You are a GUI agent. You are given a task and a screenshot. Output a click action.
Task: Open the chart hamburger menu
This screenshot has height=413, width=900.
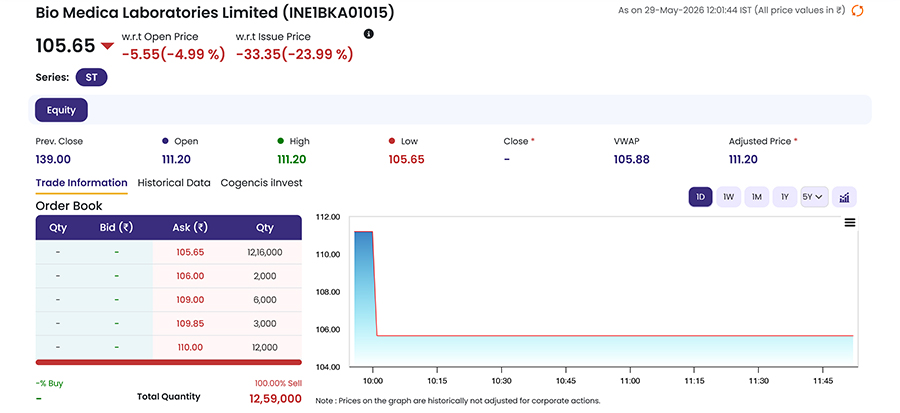click(x=850, y=223)
